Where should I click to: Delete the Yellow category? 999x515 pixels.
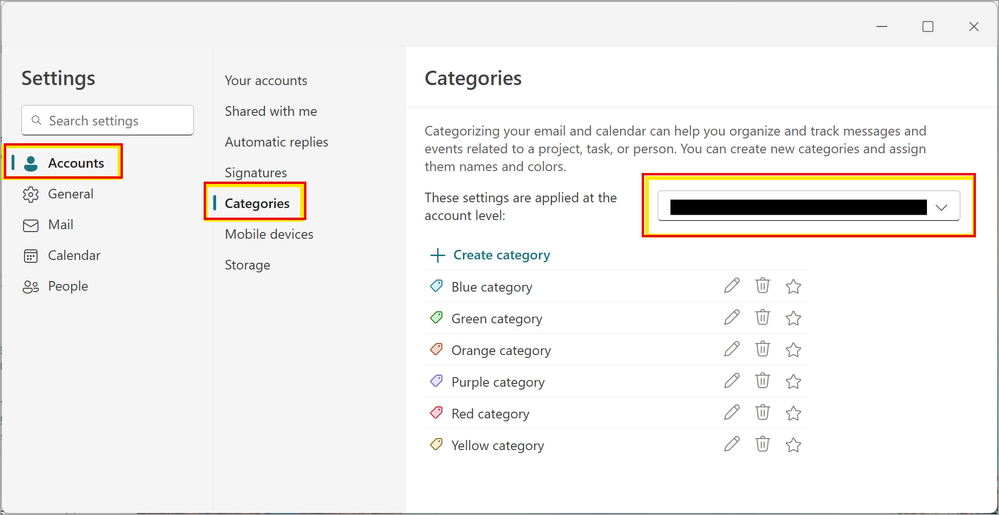coord(762,445)
